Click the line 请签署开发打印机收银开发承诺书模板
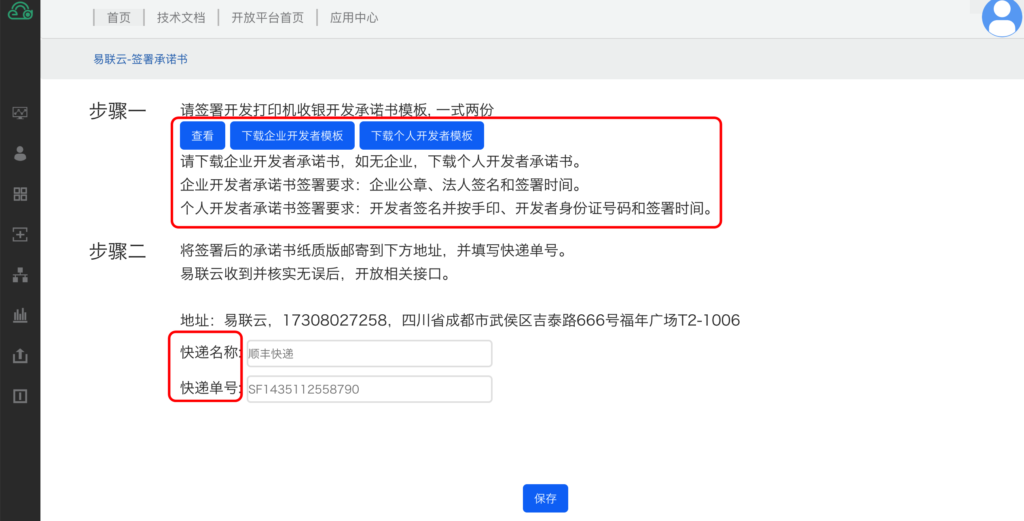The width and height of the screenshot is (1024, 521). (337, 110)
